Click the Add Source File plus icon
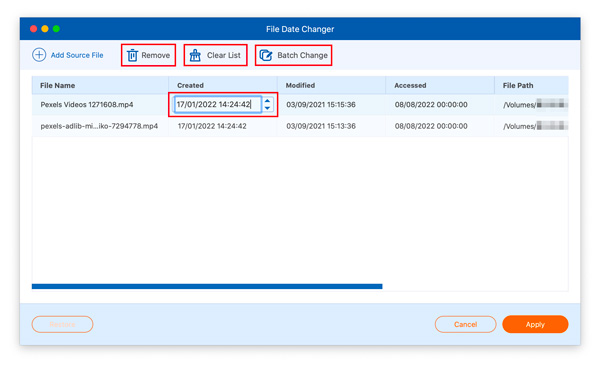The image size is (600, 367). (39, 55)
